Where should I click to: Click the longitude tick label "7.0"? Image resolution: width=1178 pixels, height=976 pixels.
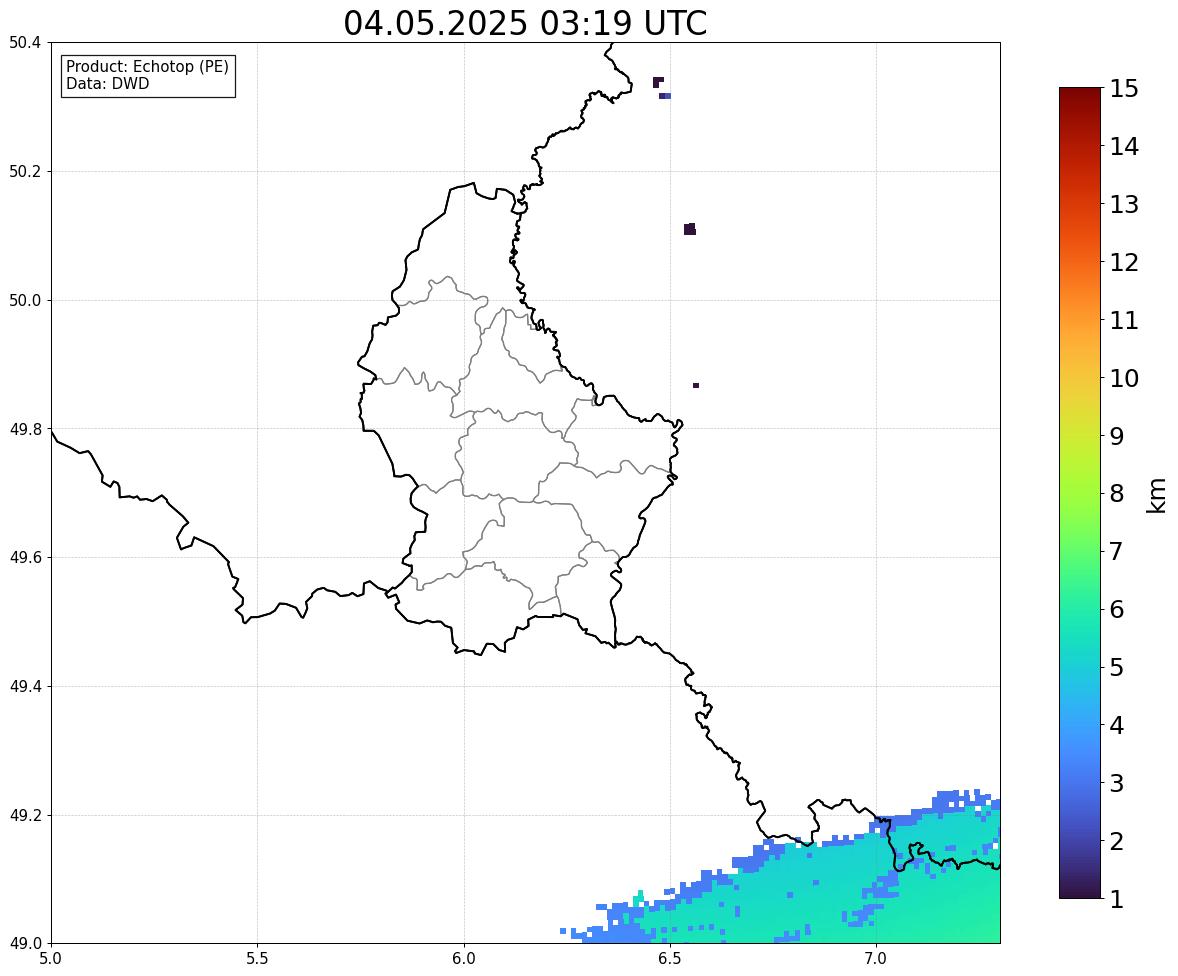pos(876,959)
